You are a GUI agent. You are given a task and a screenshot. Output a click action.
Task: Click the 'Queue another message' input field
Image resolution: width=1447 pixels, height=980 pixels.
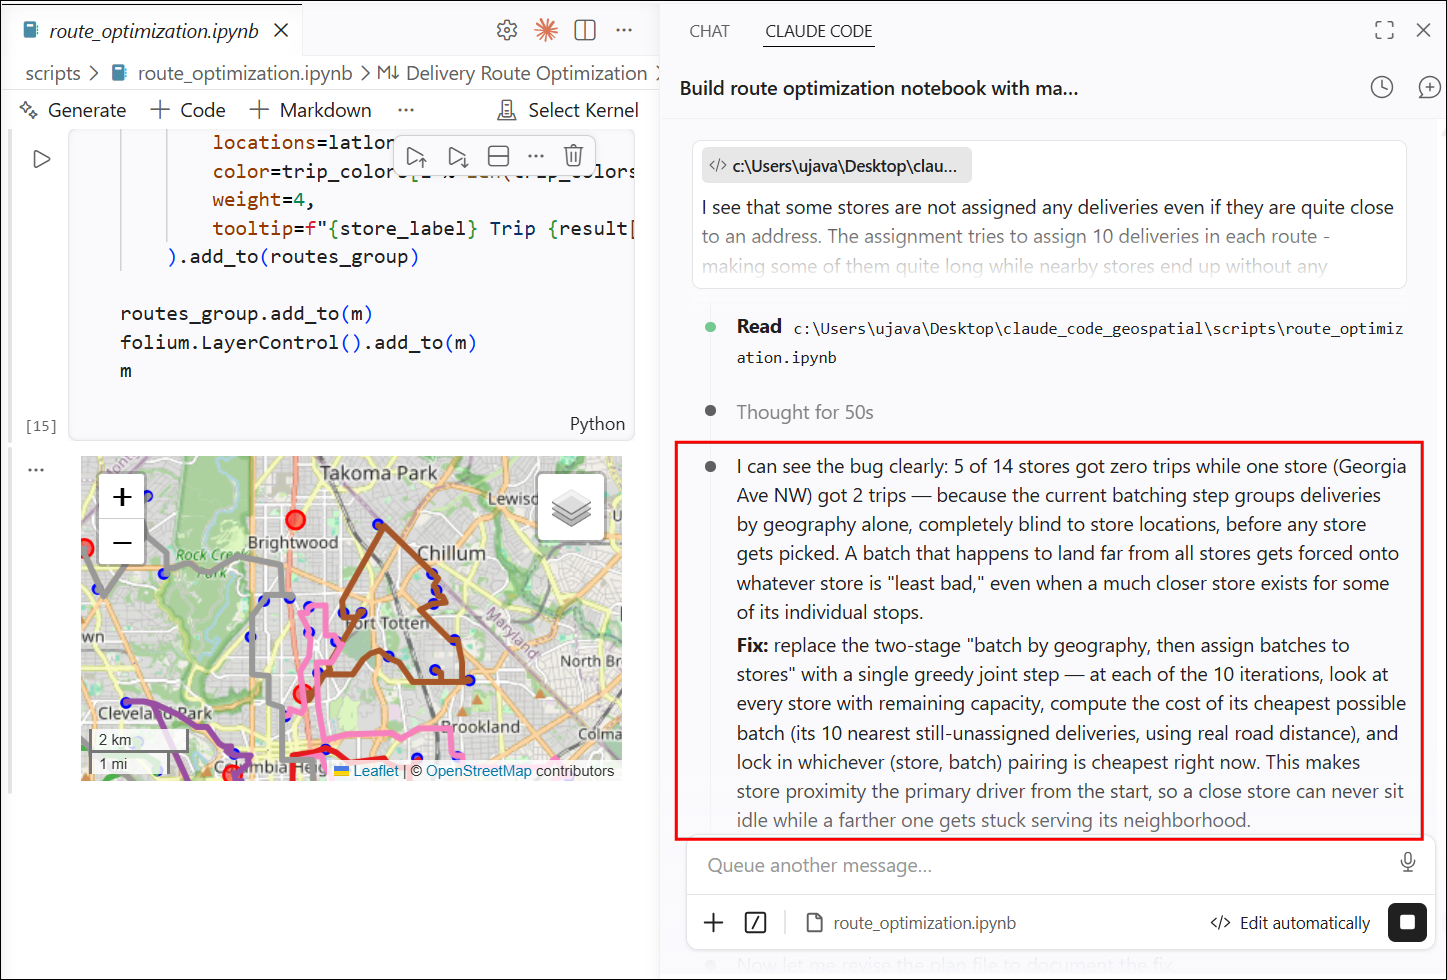pyautogui.click(x=1040, y=866)
